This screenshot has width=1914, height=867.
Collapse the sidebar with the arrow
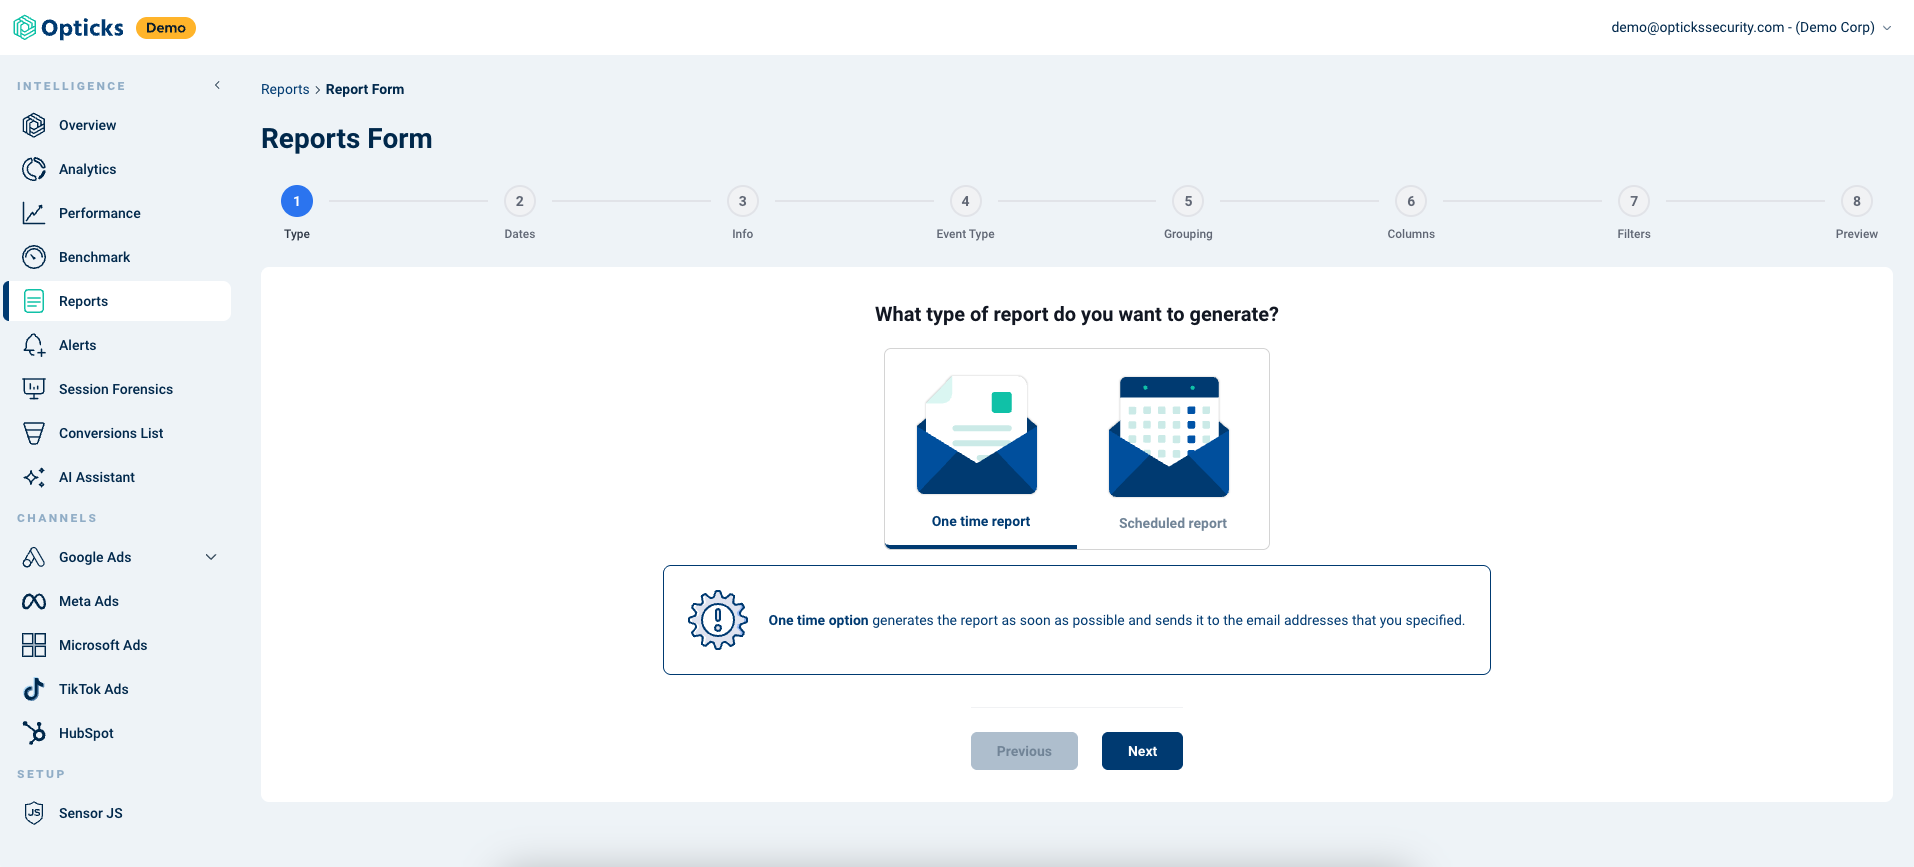[217, 86]
